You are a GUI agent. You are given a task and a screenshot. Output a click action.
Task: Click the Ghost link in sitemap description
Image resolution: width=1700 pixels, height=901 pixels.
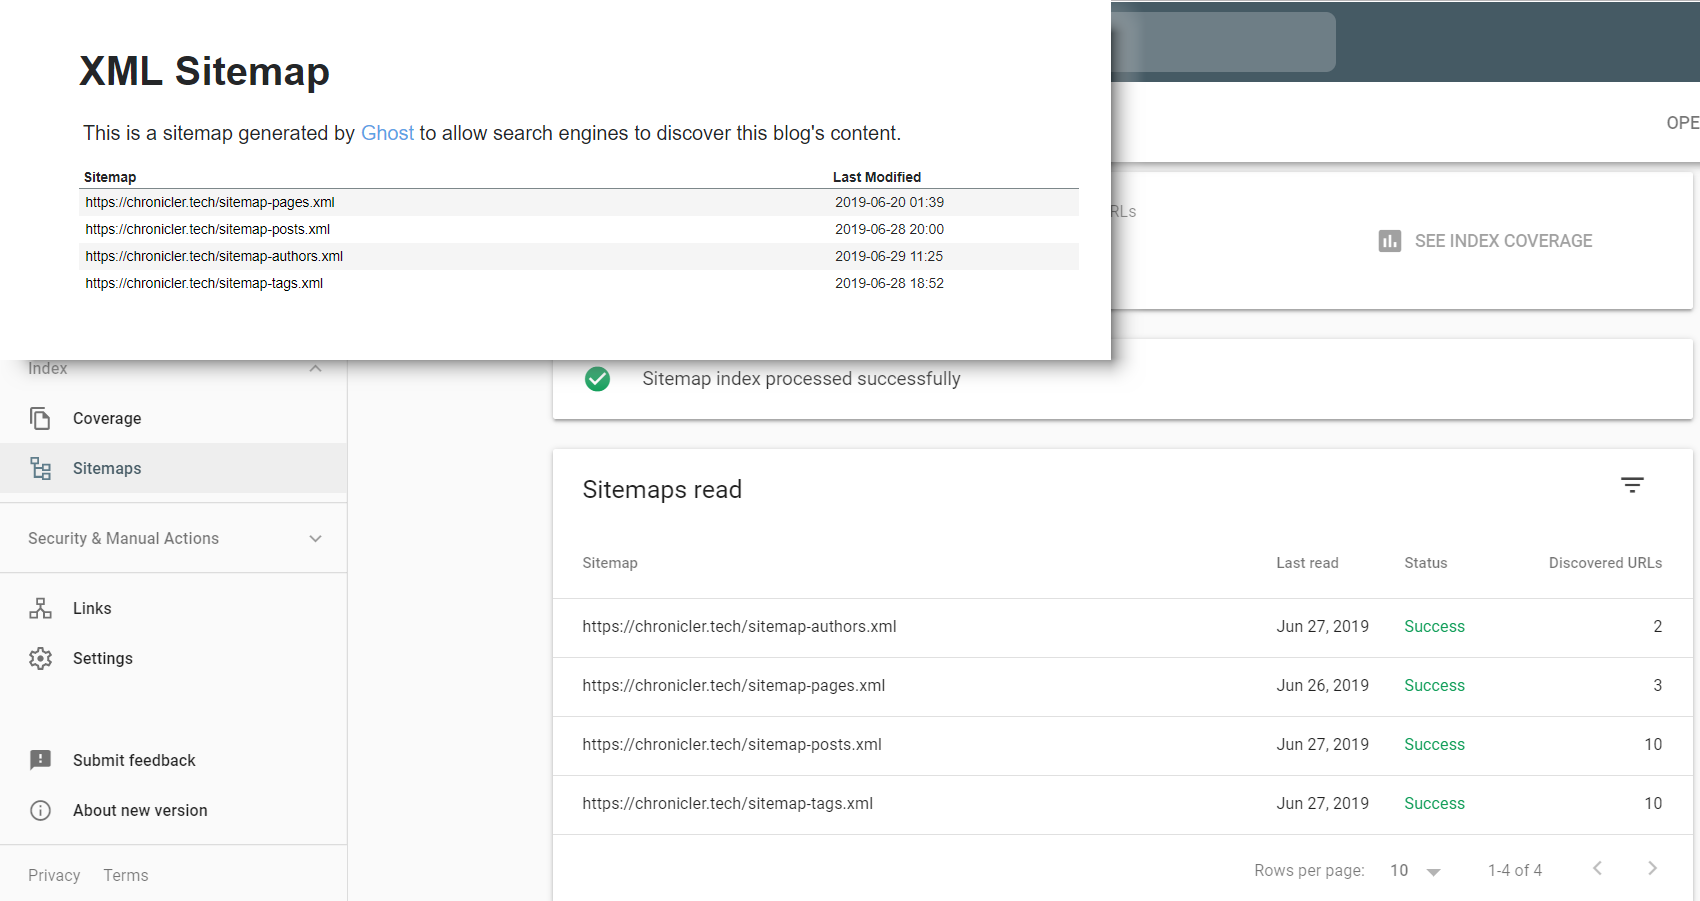pos(387,133)
